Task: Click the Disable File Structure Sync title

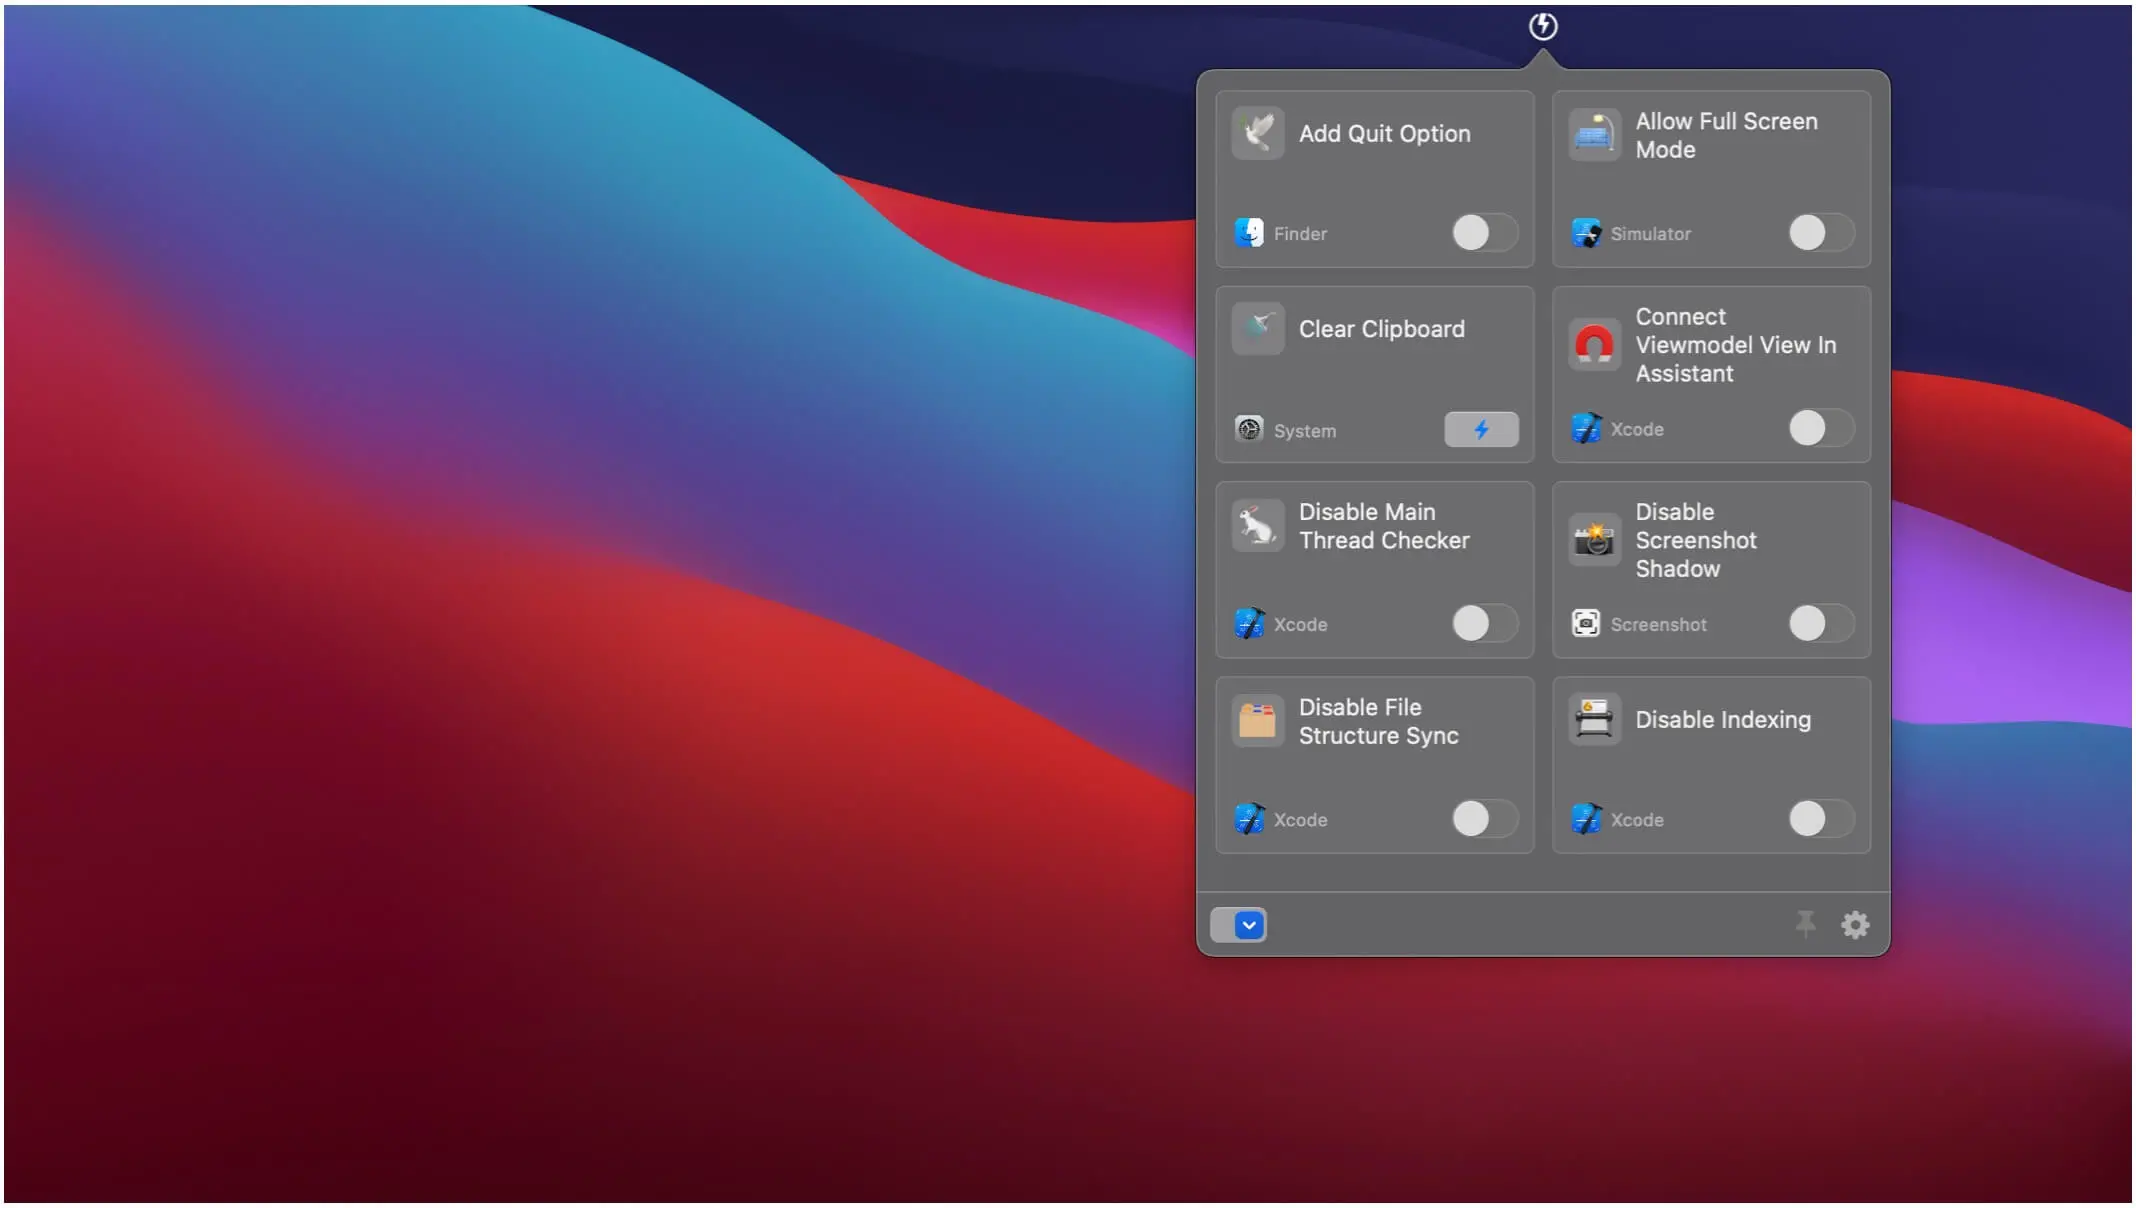Action: click(x=1379, y=721)
